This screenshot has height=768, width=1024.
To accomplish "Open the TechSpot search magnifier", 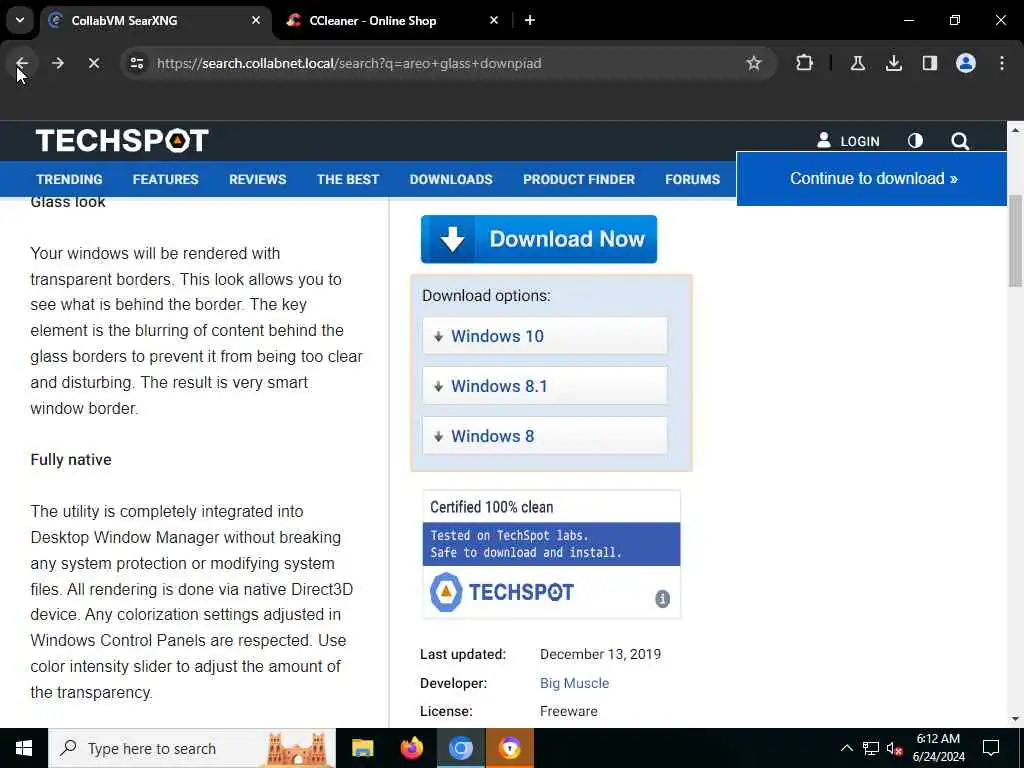I will pyautogui.click(x=959, y=141).
